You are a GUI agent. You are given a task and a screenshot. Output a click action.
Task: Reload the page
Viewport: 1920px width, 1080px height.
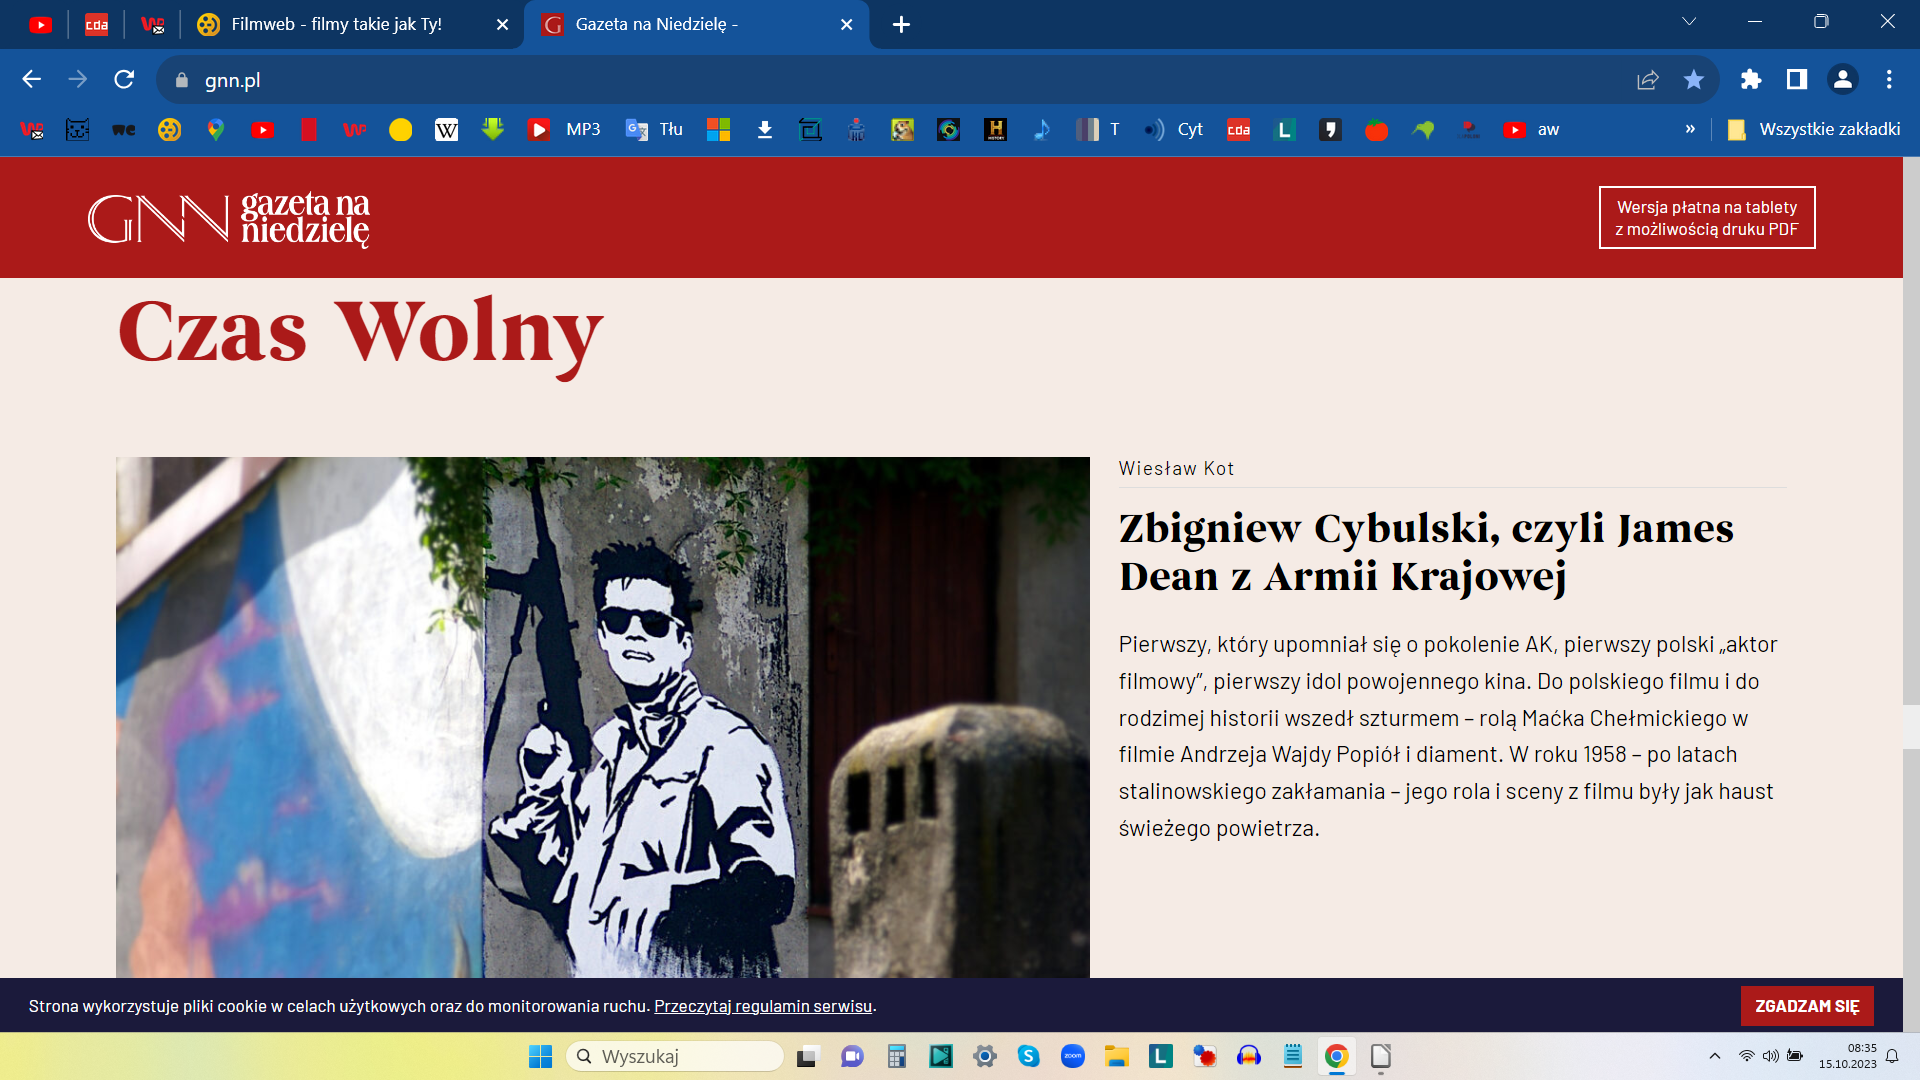click(x=124, y=80)
